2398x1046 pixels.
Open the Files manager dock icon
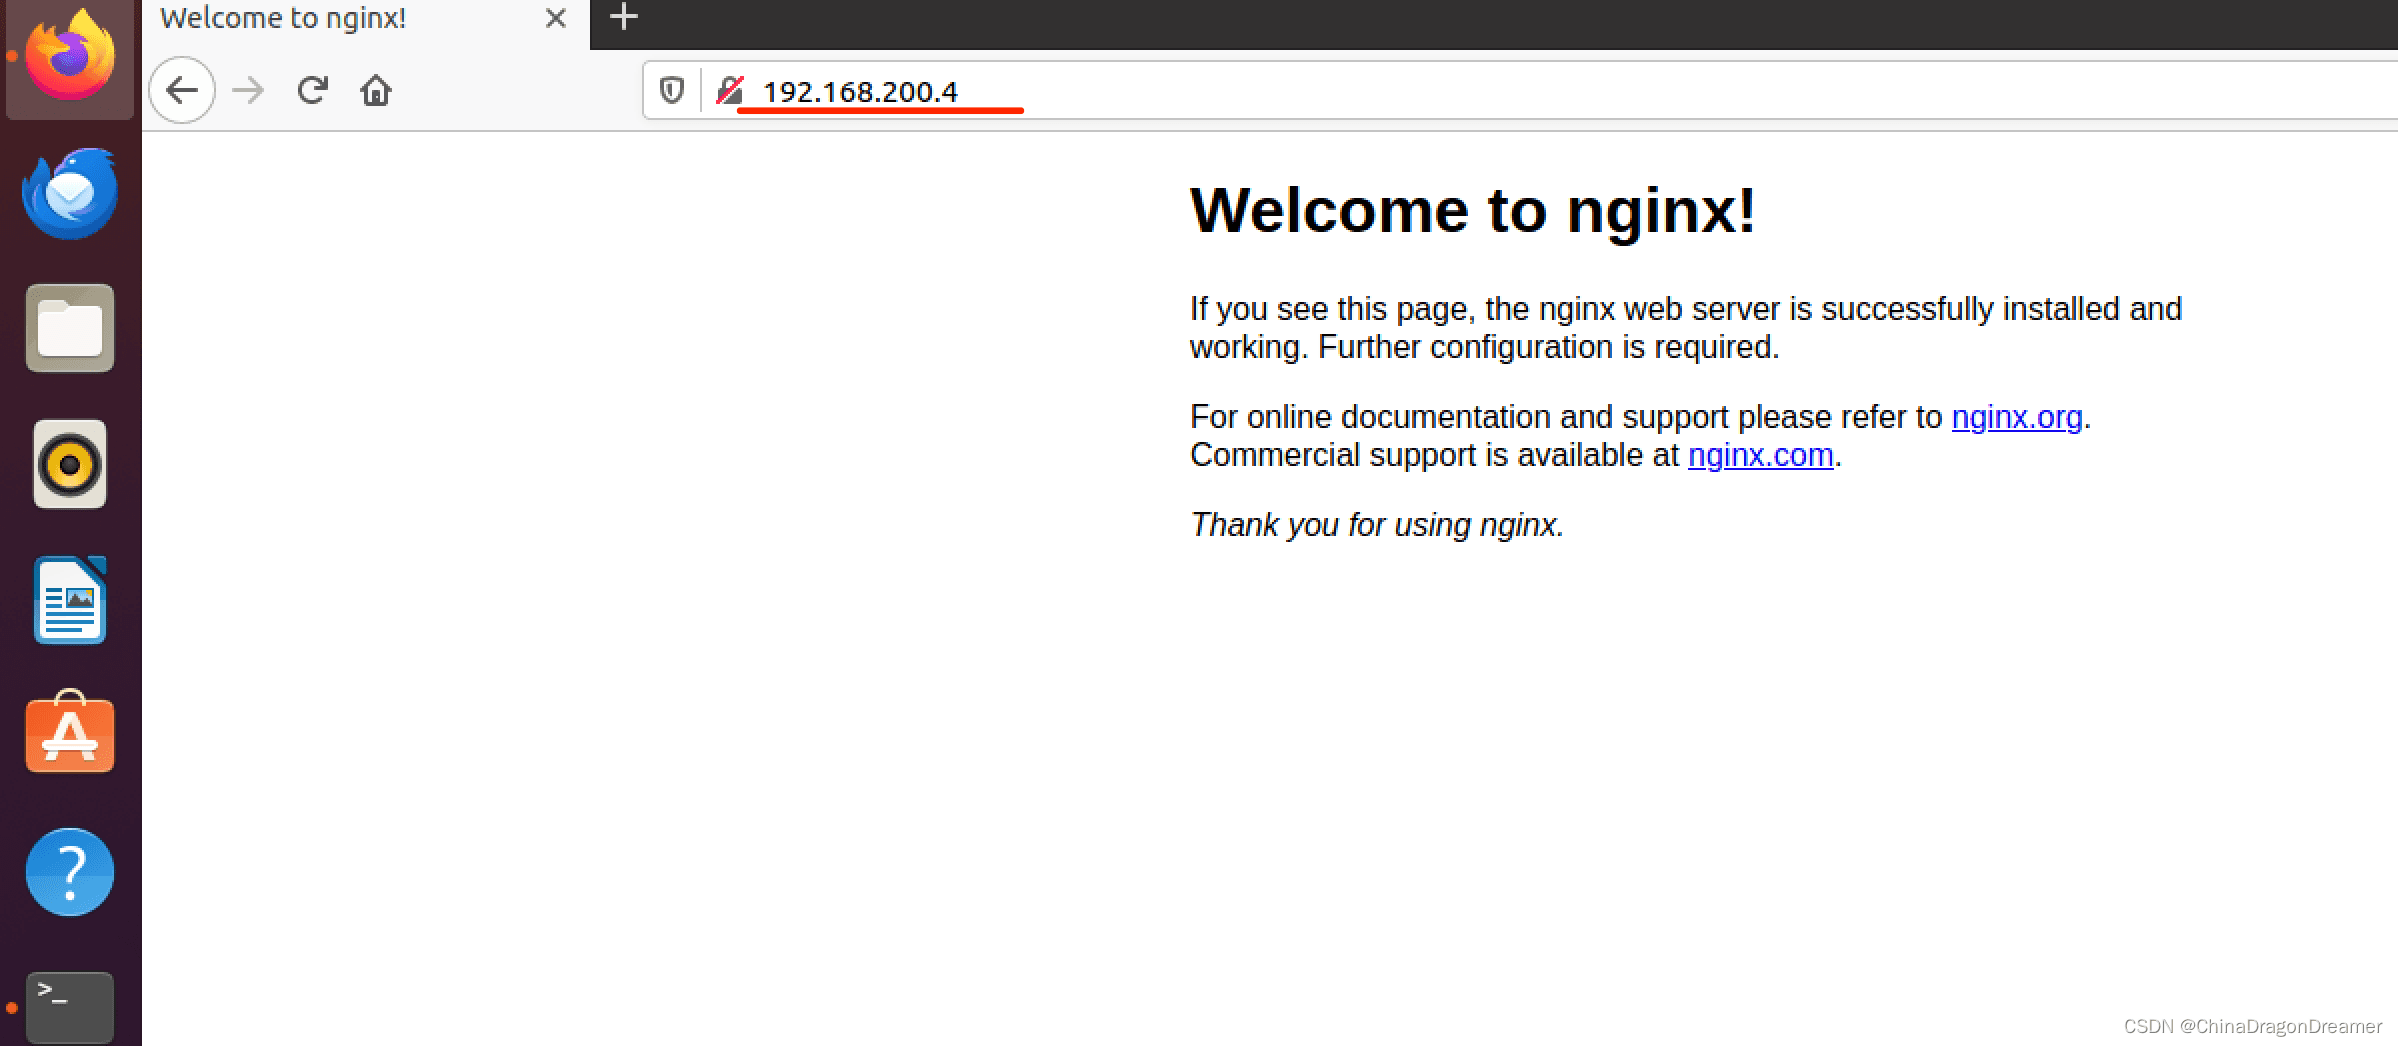[x=70, y=328]
